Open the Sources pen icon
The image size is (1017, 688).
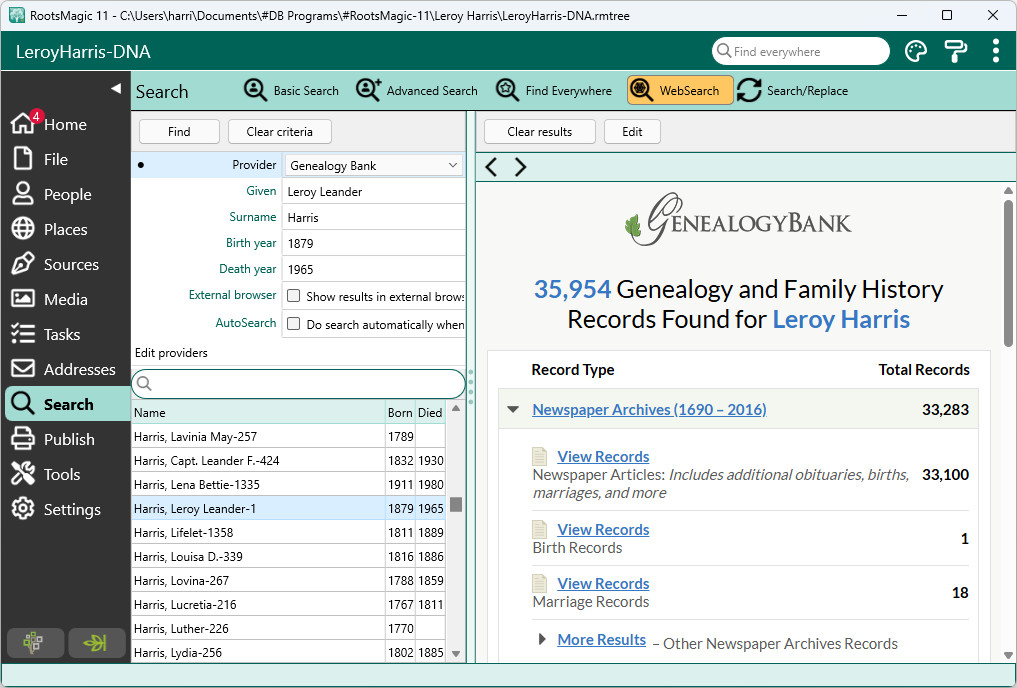23,264
